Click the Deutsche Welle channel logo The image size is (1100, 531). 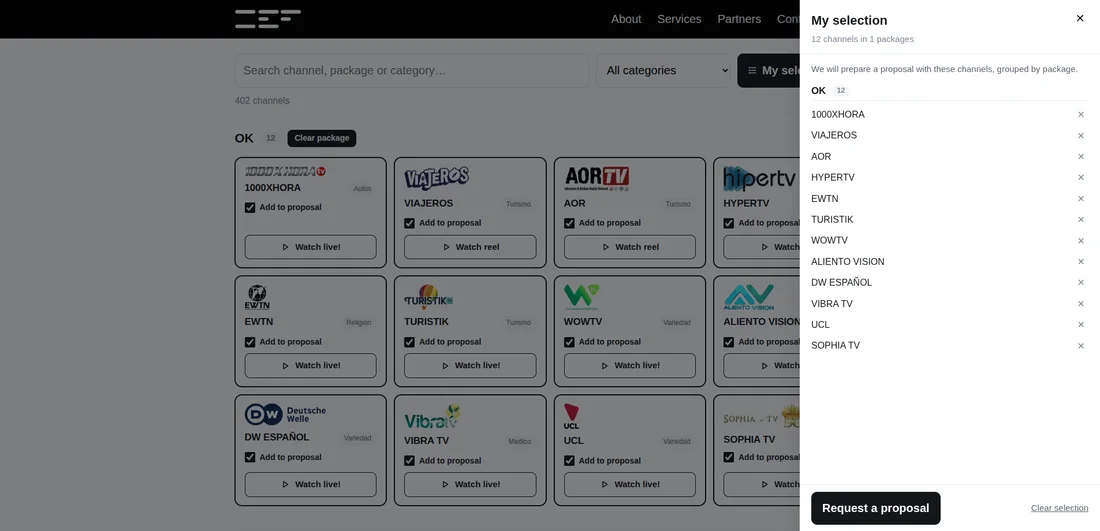point(286,414)
